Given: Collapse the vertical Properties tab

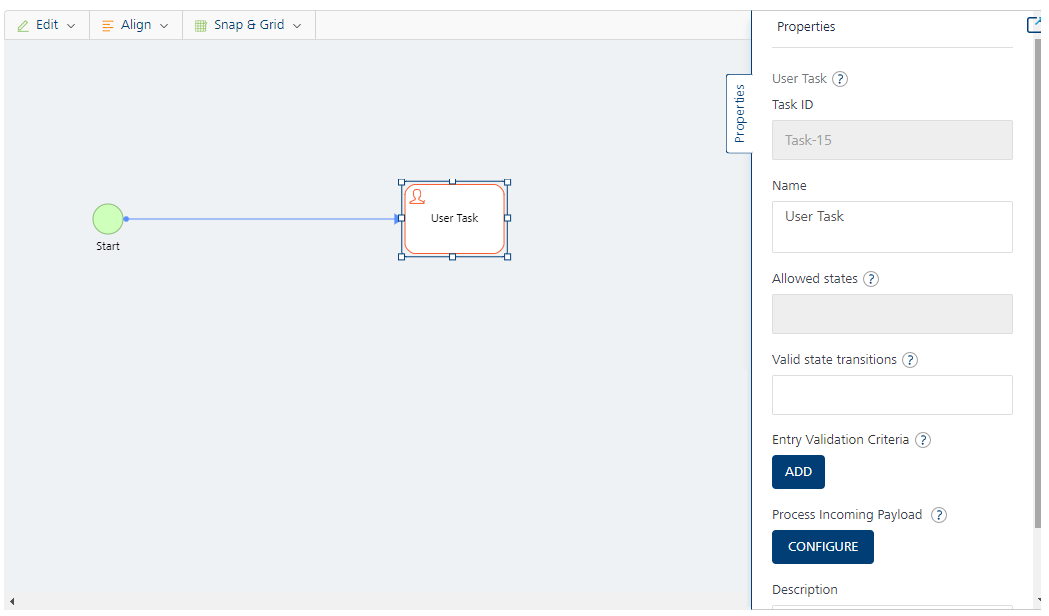Looking at the screenshot, I should (739, 113).
